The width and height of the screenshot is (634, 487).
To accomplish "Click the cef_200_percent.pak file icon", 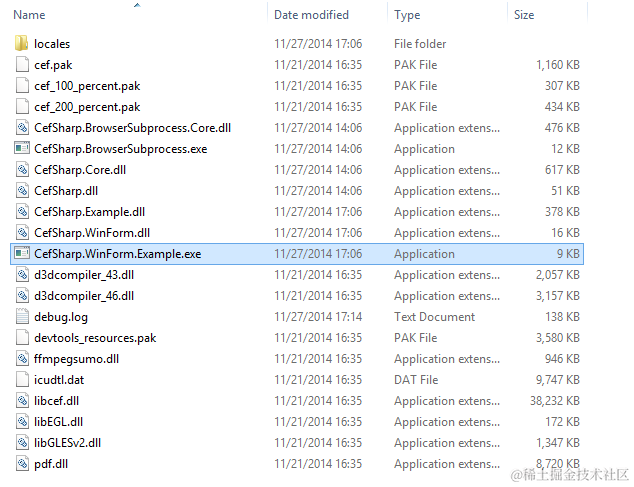I will (22, 106).
